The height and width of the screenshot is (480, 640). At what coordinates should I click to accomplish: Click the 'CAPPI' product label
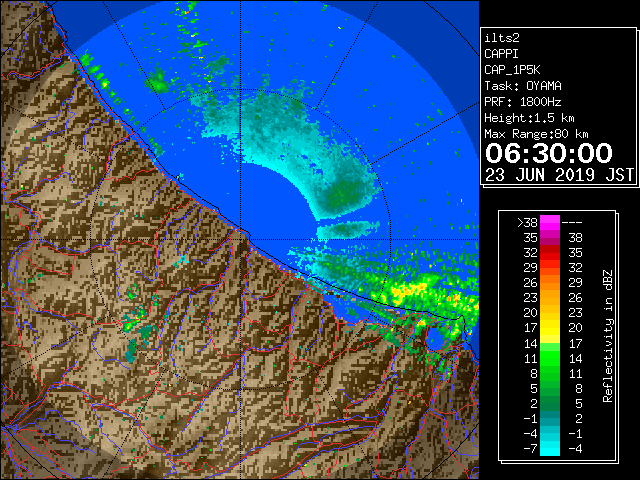pyautogui.click(x=501, y=54)
